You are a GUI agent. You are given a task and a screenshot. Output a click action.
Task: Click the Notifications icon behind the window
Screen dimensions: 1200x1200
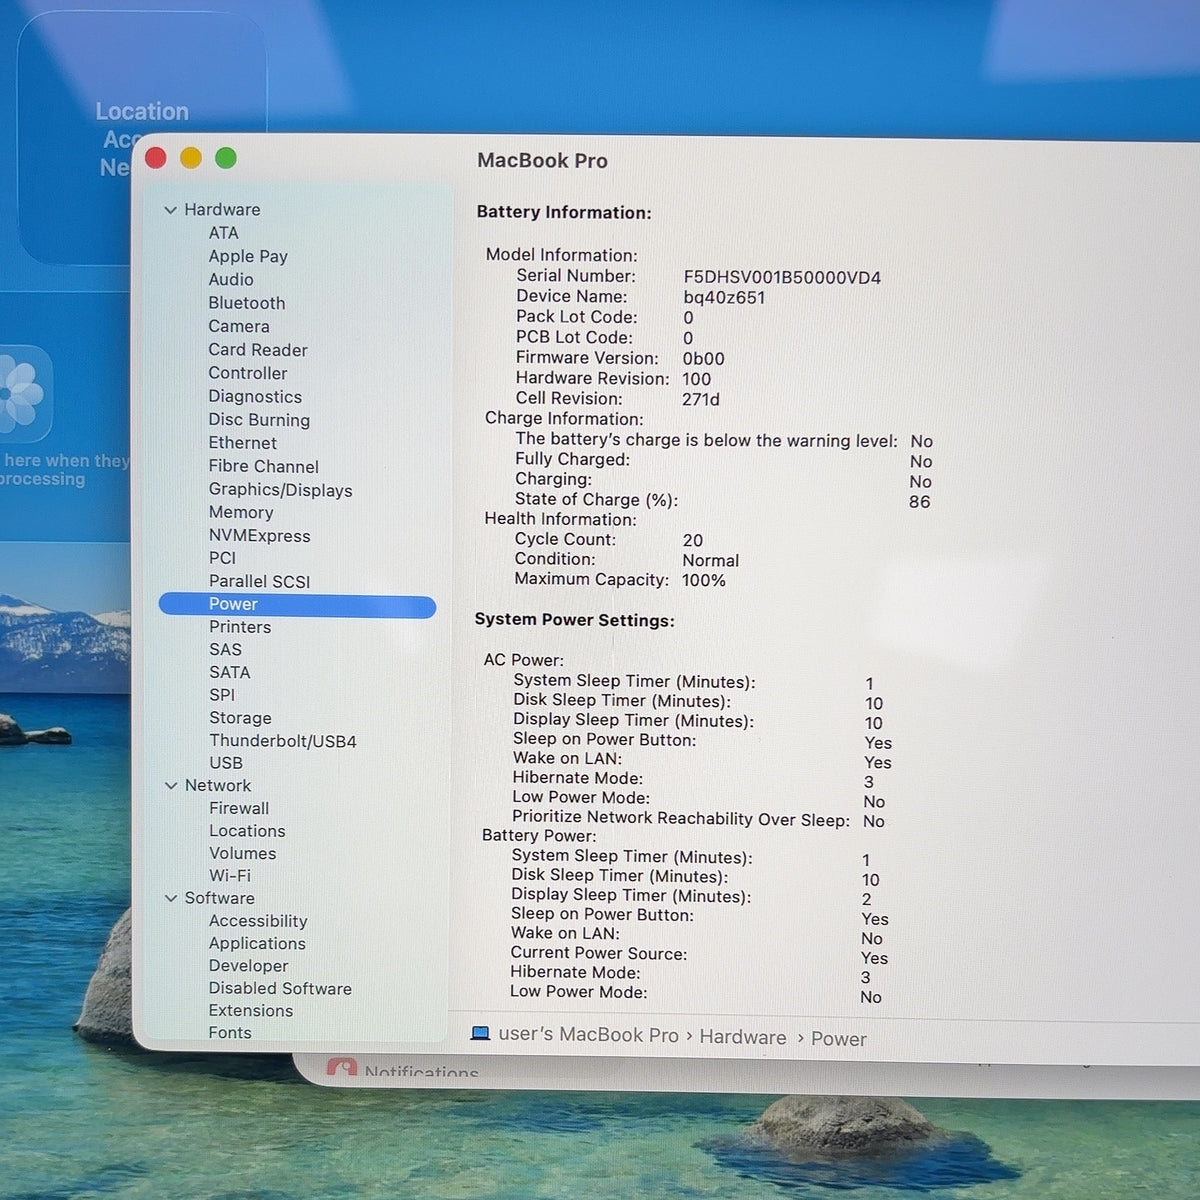click(342, 1068)
